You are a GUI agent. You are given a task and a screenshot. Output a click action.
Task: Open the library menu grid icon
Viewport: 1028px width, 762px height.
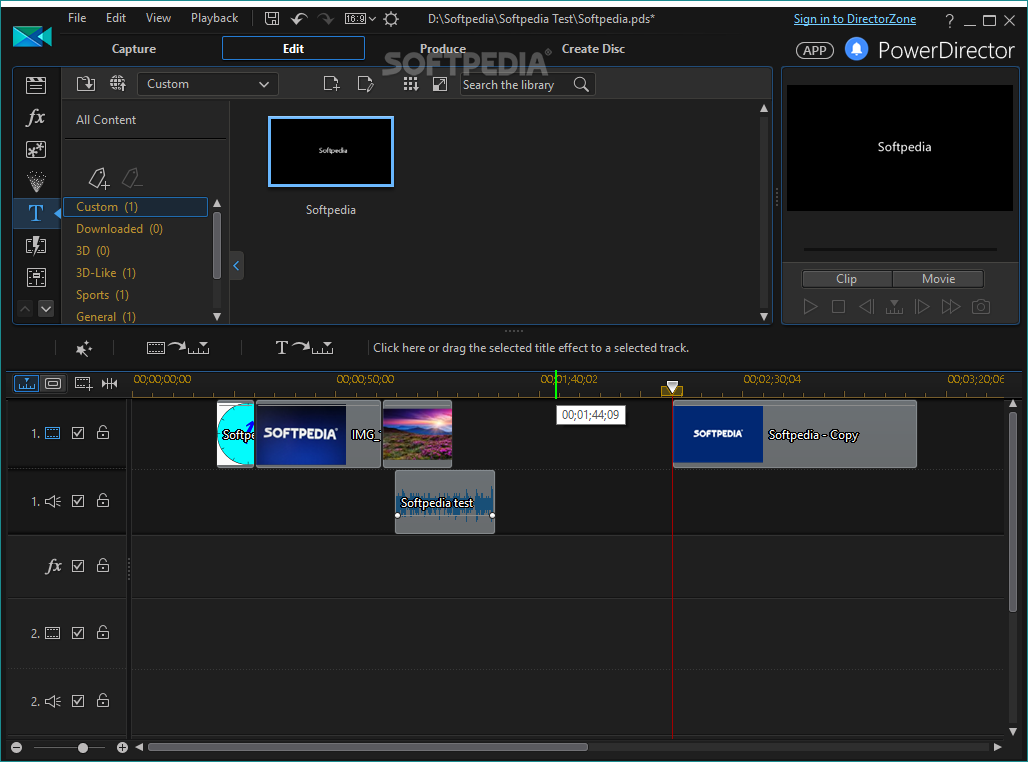[411, 84]
